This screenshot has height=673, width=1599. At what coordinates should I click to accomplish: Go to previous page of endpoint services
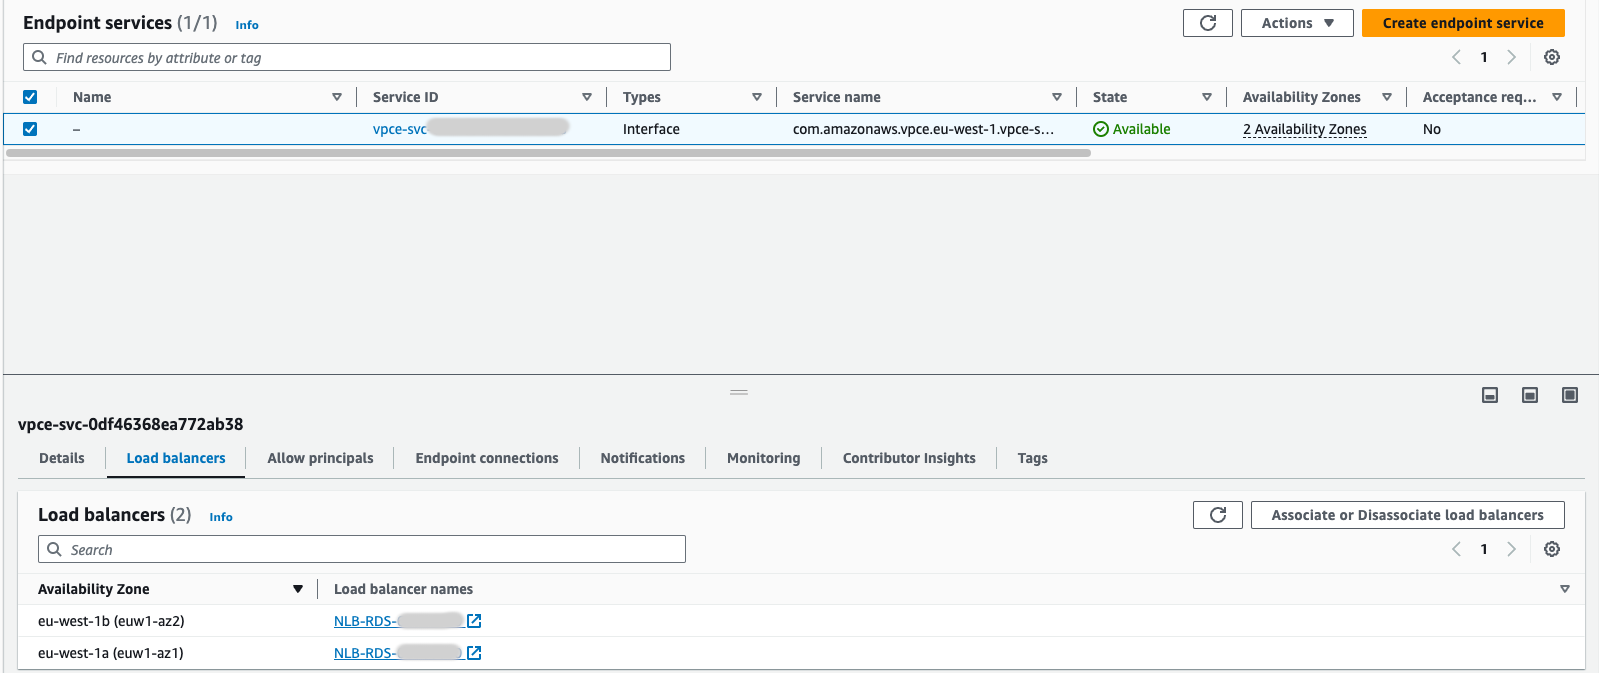(1456, 57)
